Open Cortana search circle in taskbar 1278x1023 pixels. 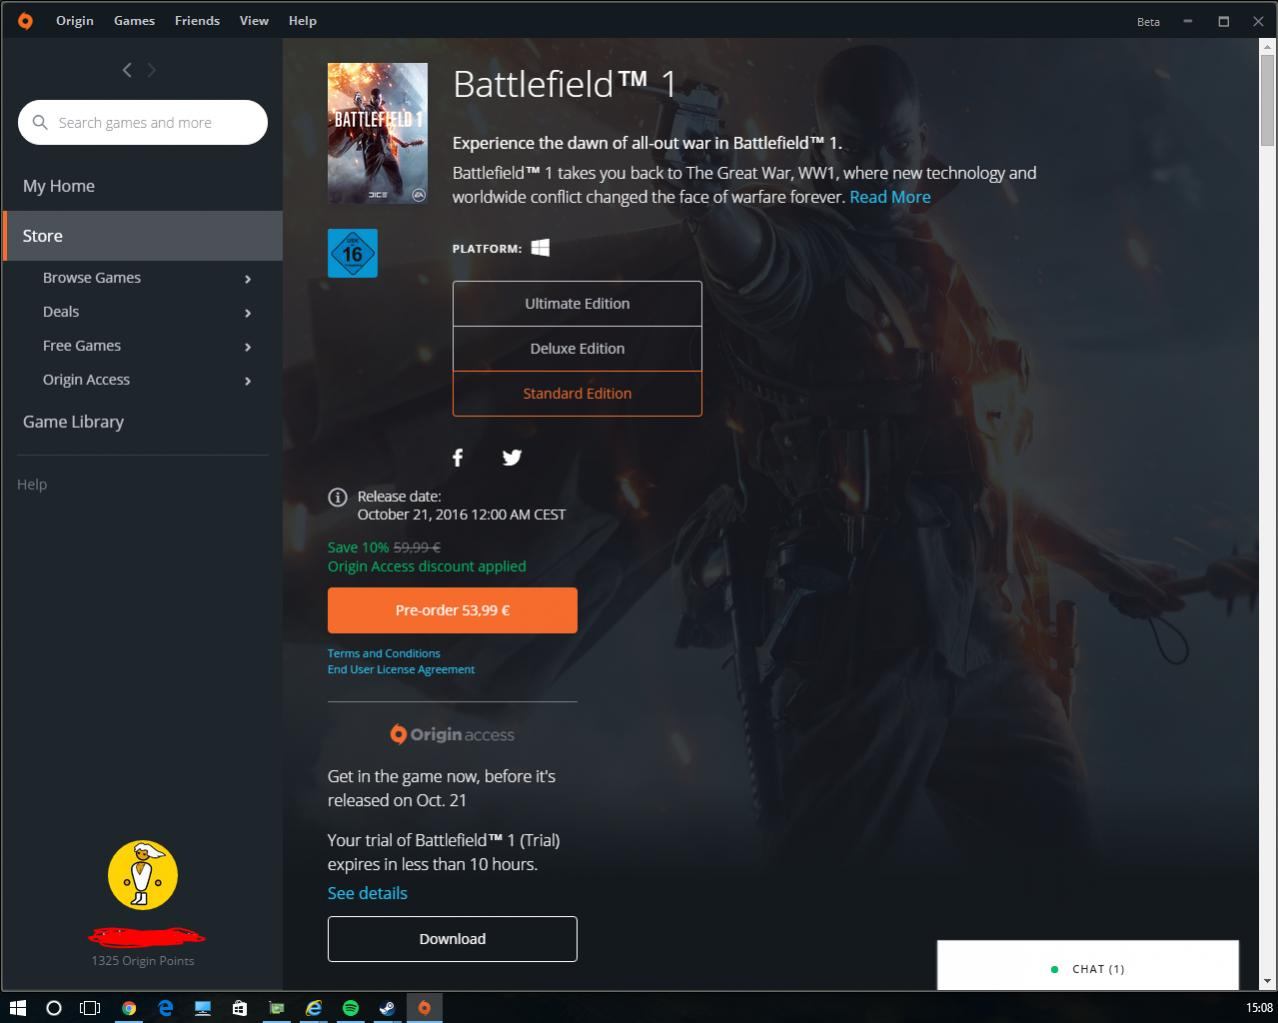(54, 1008)
